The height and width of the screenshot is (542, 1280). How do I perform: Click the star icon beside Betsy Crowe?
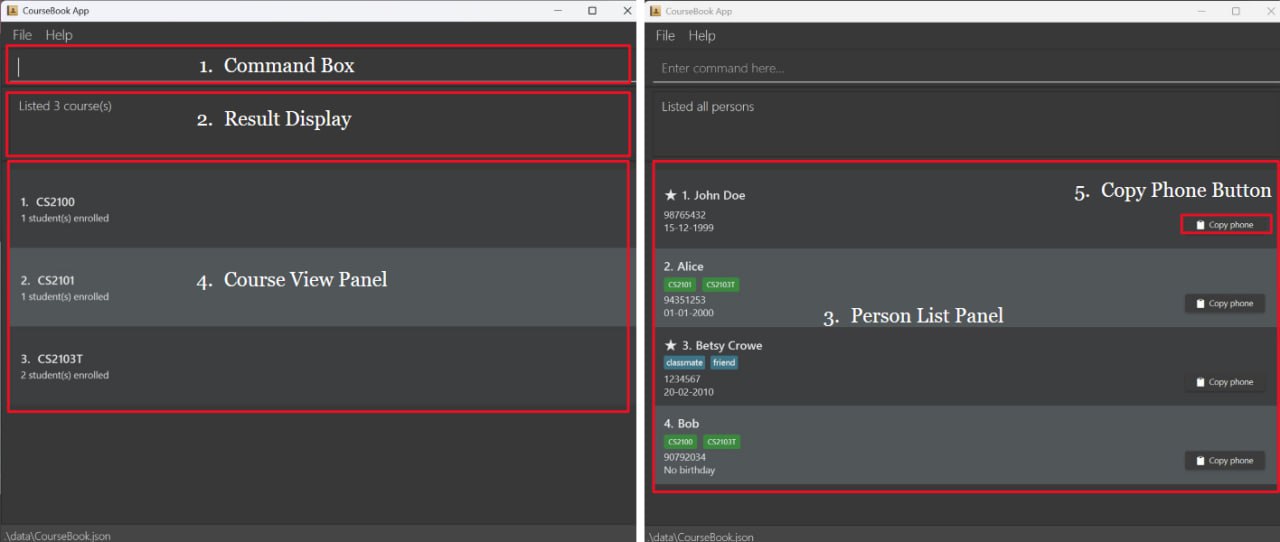670,345
